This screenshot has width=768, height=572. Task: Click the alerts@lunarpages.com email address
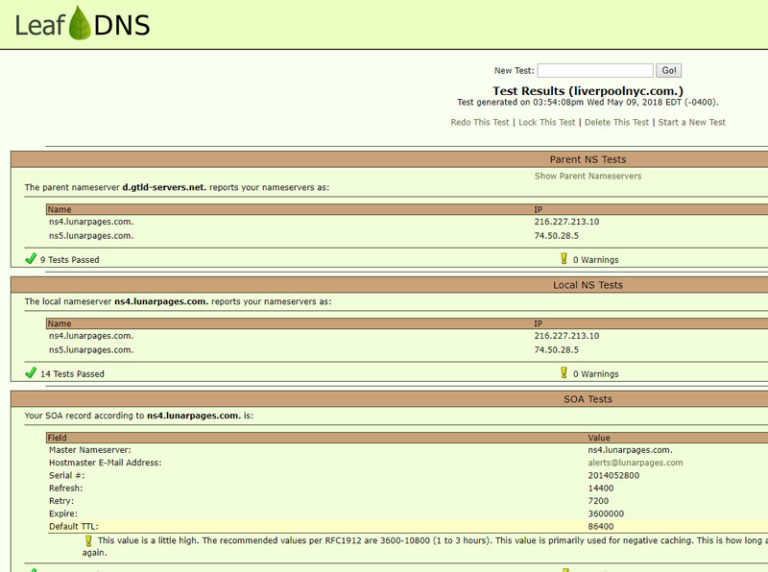tap(635, 463)
